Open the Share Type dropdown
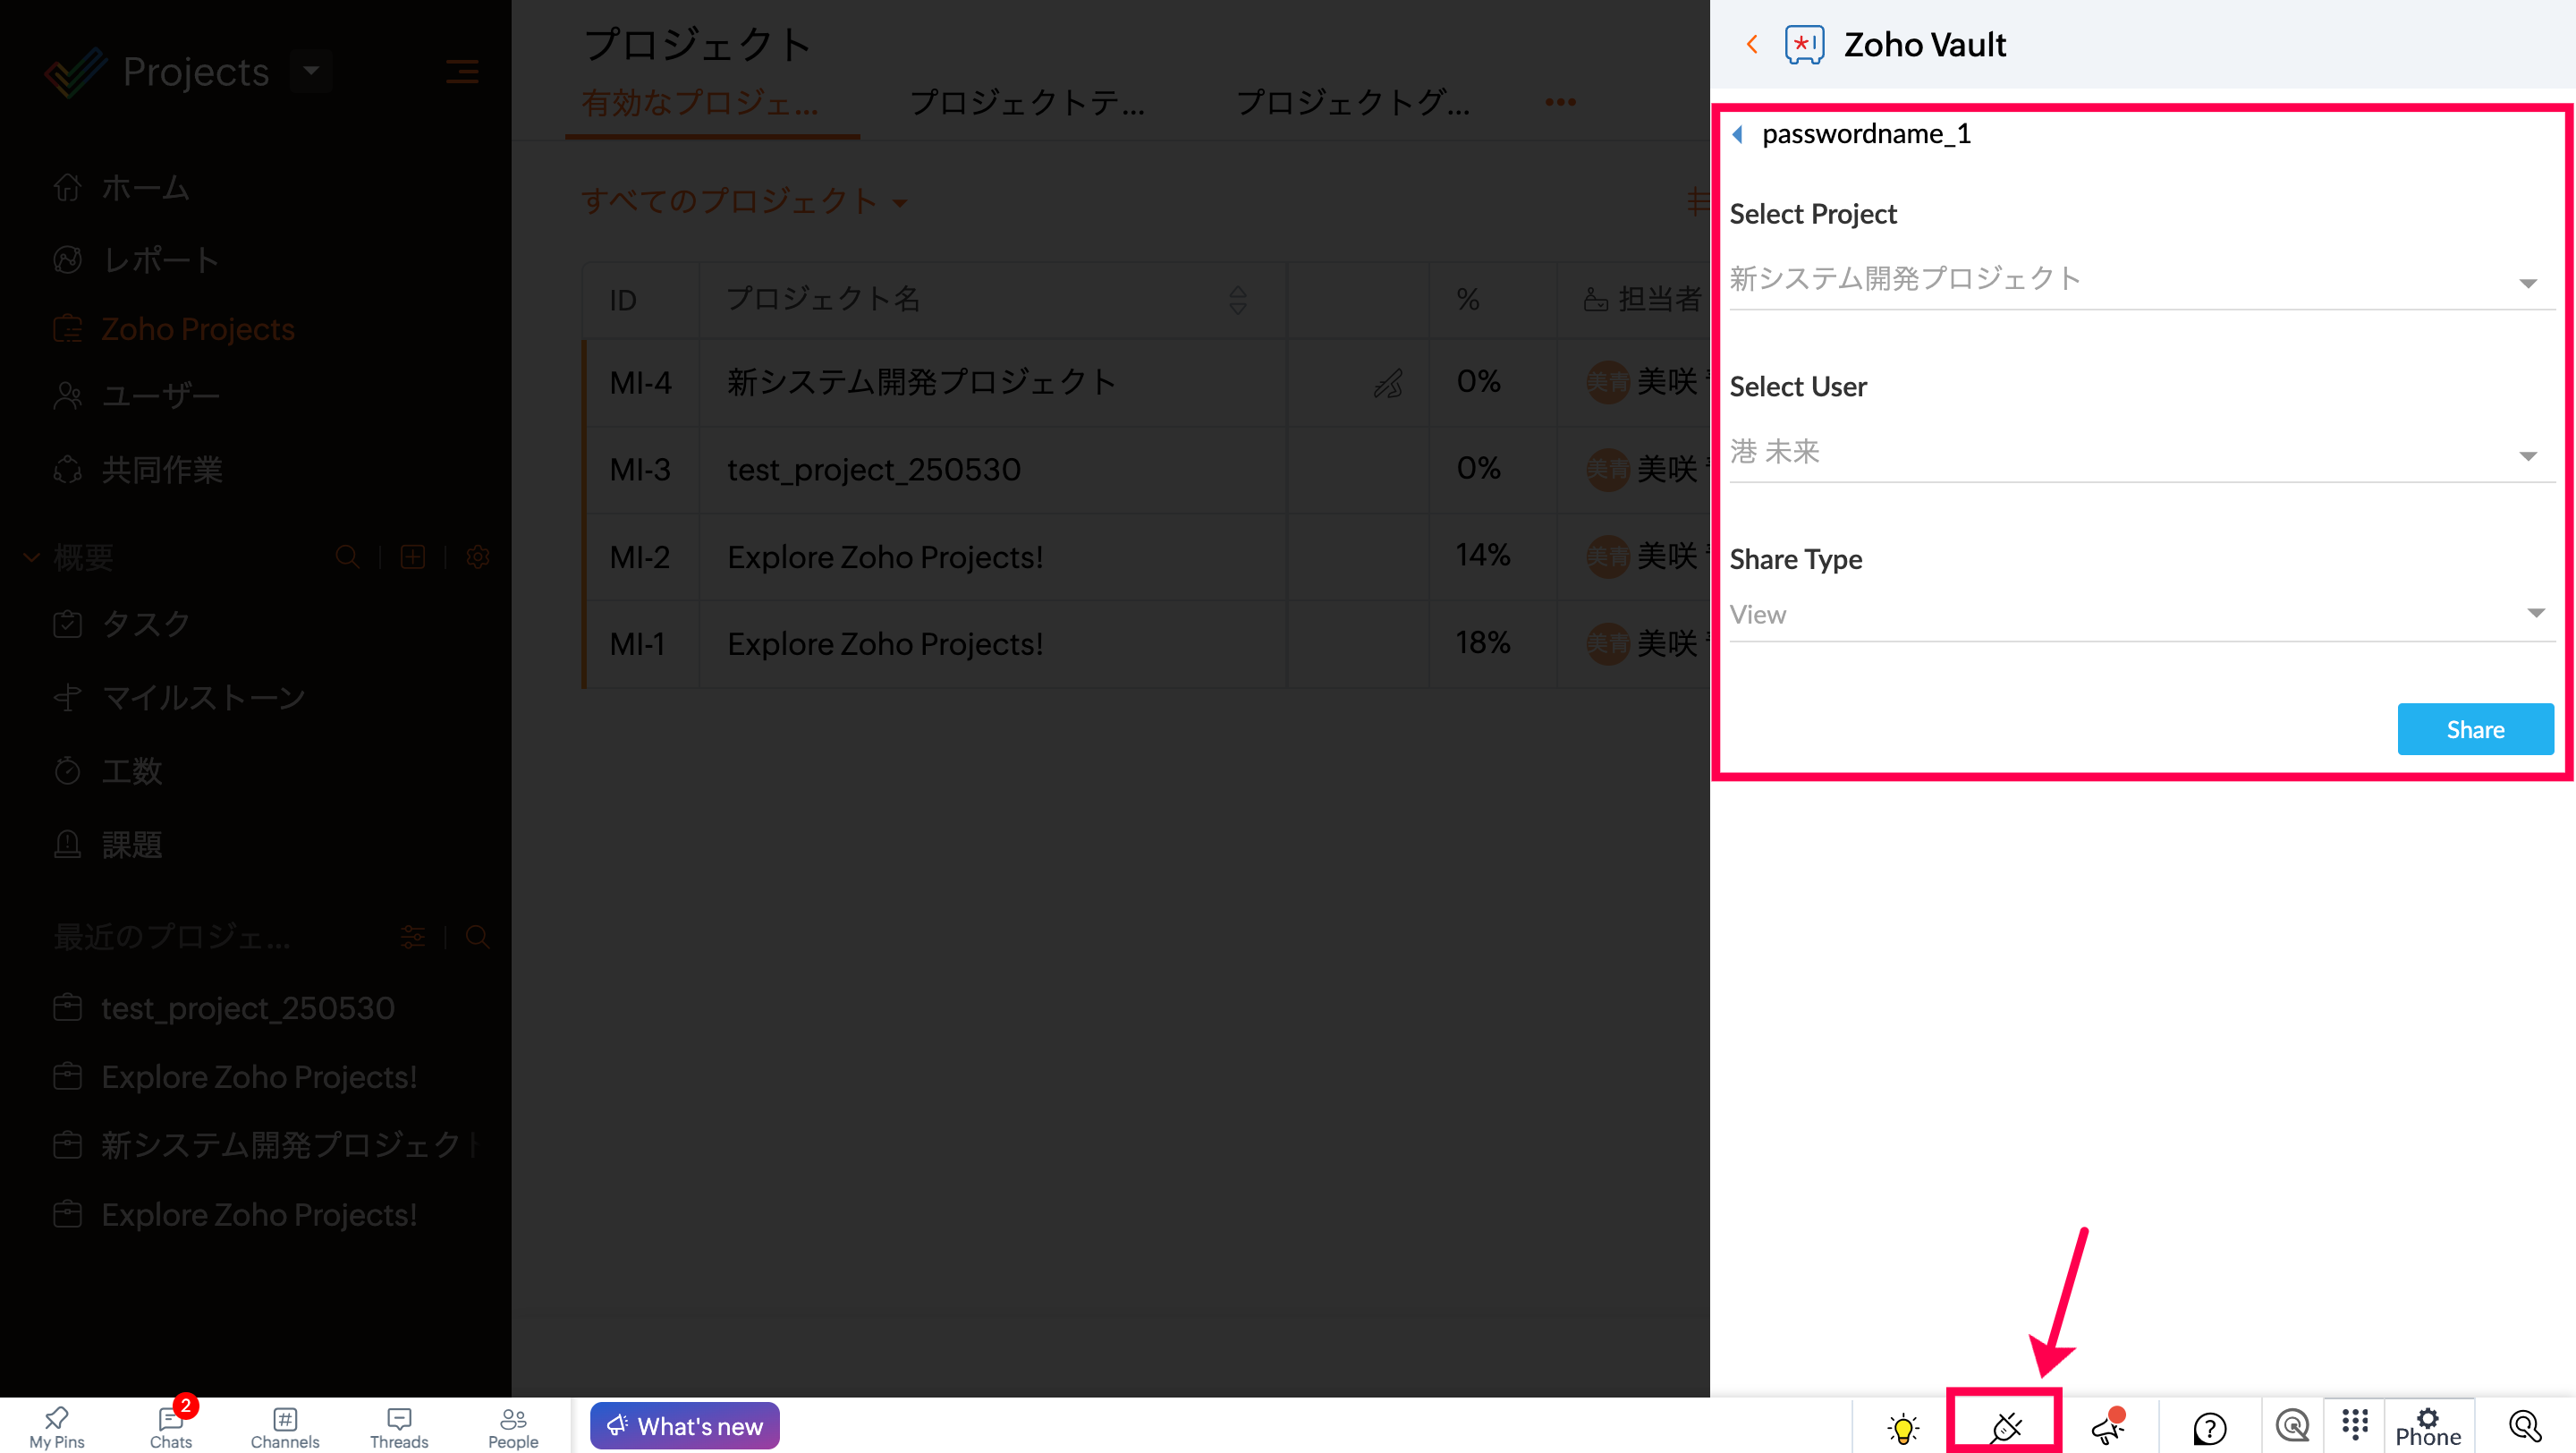Screen dimensions: 2576x1453 (x=2142, y=614)
